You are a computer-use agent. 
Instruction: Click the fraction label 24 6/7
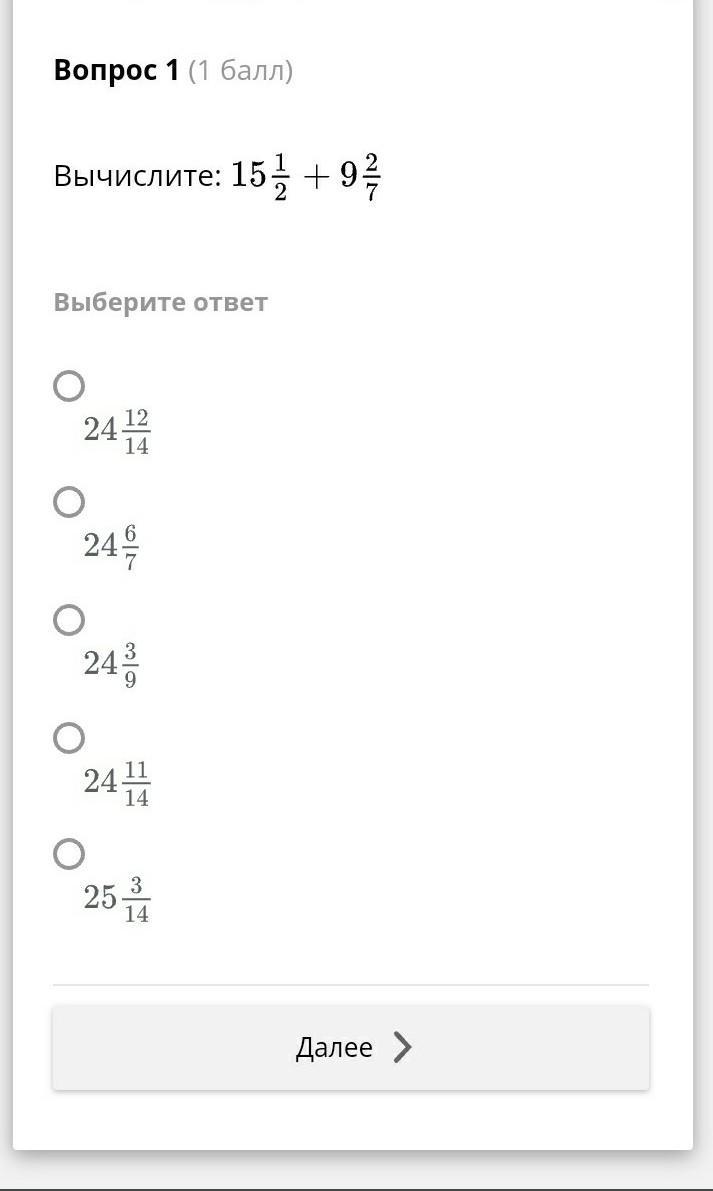click(x=110, y=547)
